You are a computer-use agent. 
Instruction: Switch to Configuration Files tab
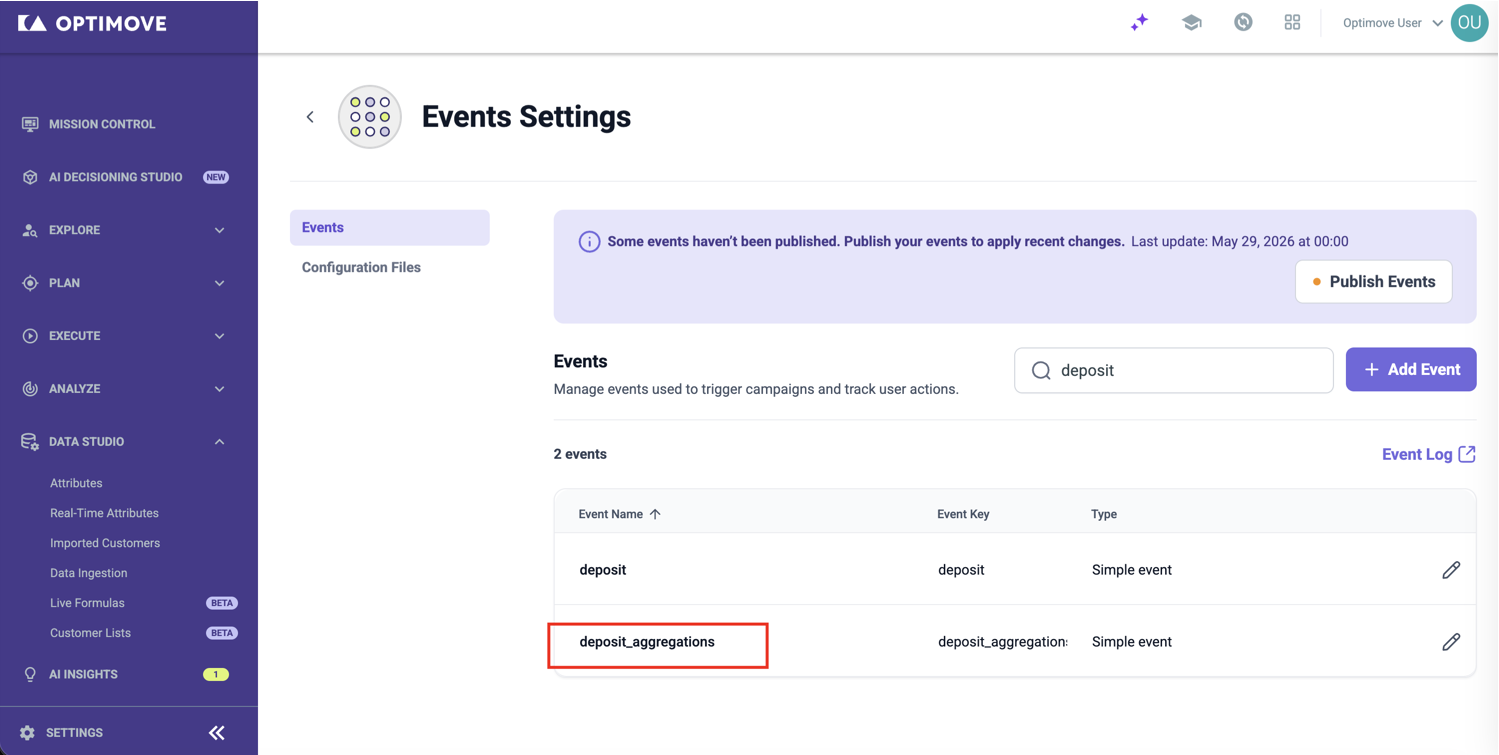point(361,268)
